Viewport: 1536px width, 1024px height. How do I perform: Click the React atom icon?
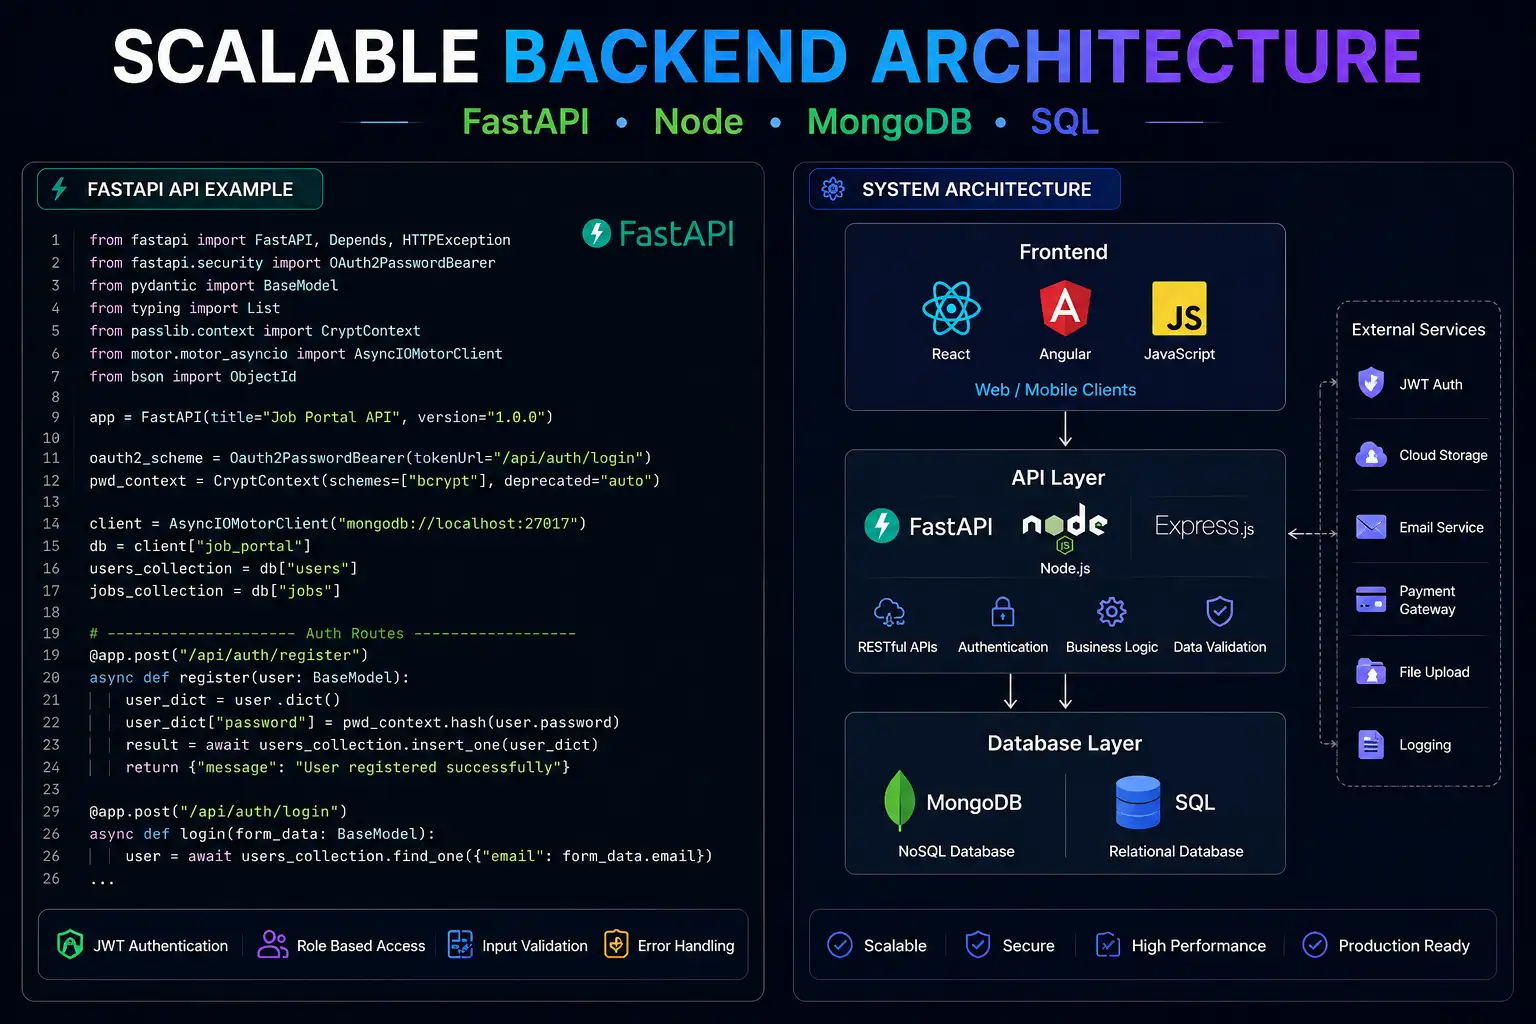[x=950, y=308]
